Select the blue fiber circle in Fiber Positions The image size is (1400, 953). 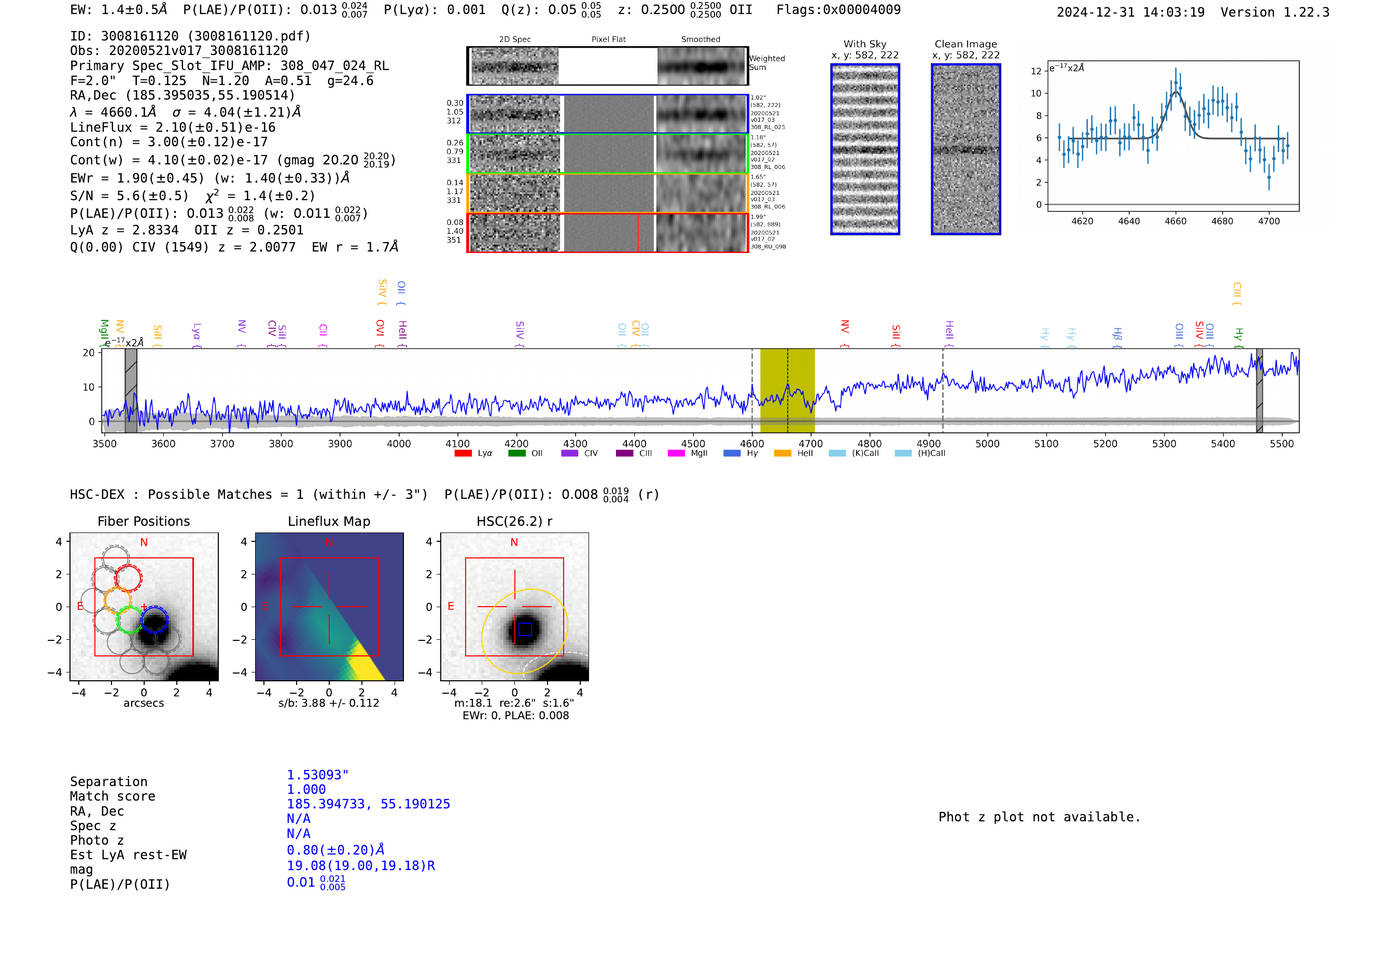point(154,622)
